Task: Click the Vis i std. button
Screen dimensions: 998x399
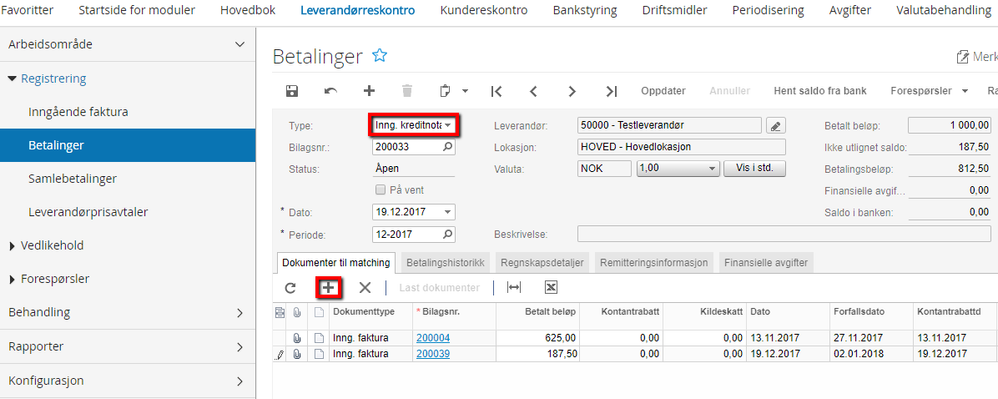Action: [x=754, y=169]
